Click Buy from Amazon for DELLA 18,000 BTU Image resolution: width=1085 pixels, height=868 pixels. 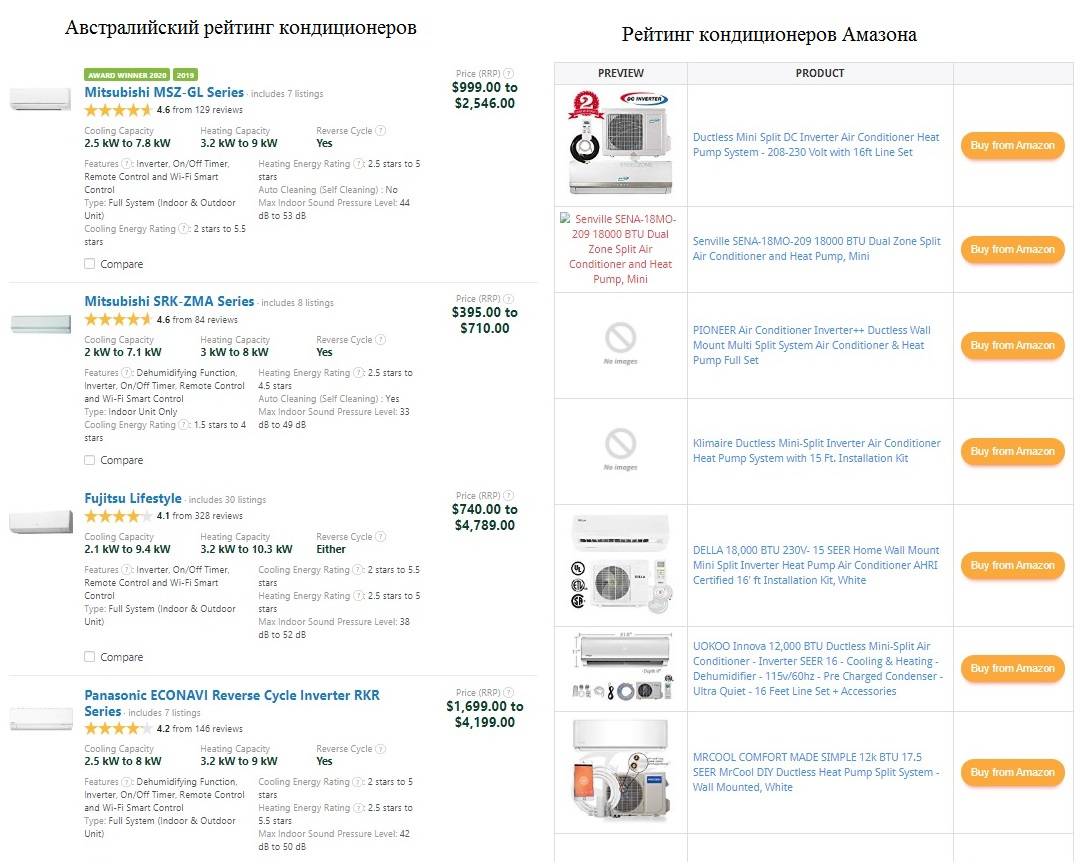click(x=1012, y=565)
